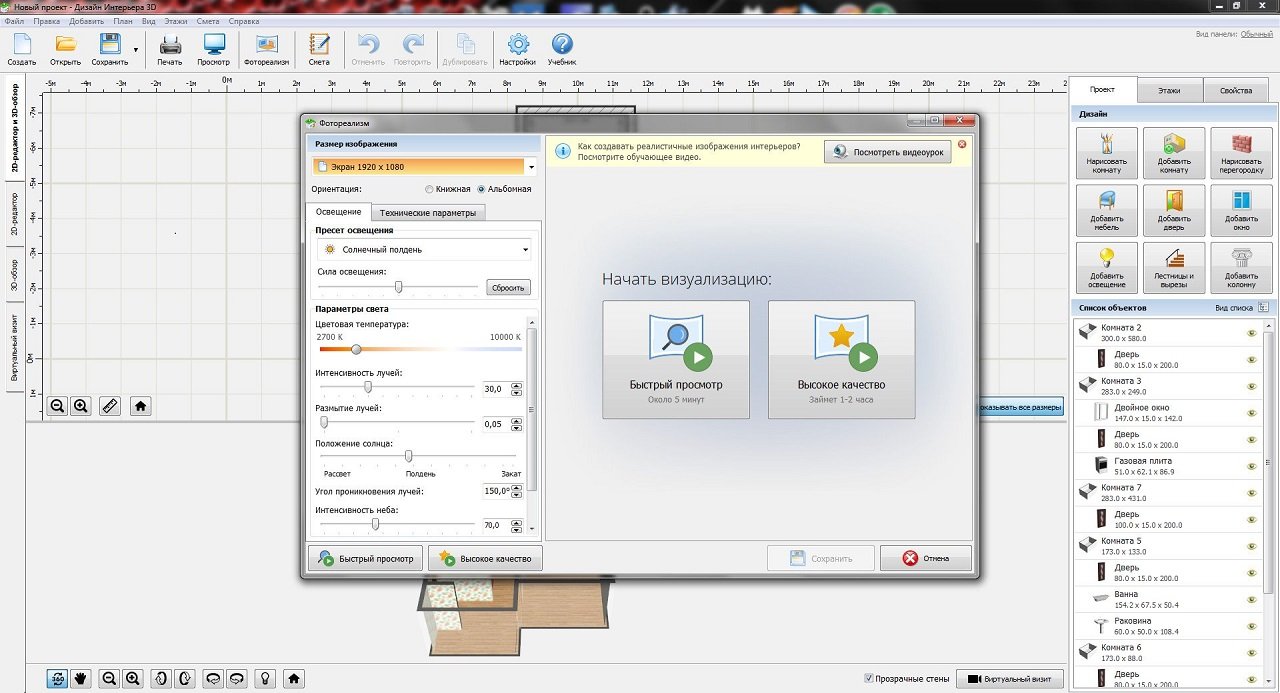Click Добавить мебель icon in design panel
This screenshot has width=1280, height=693.
(1106, 209)
